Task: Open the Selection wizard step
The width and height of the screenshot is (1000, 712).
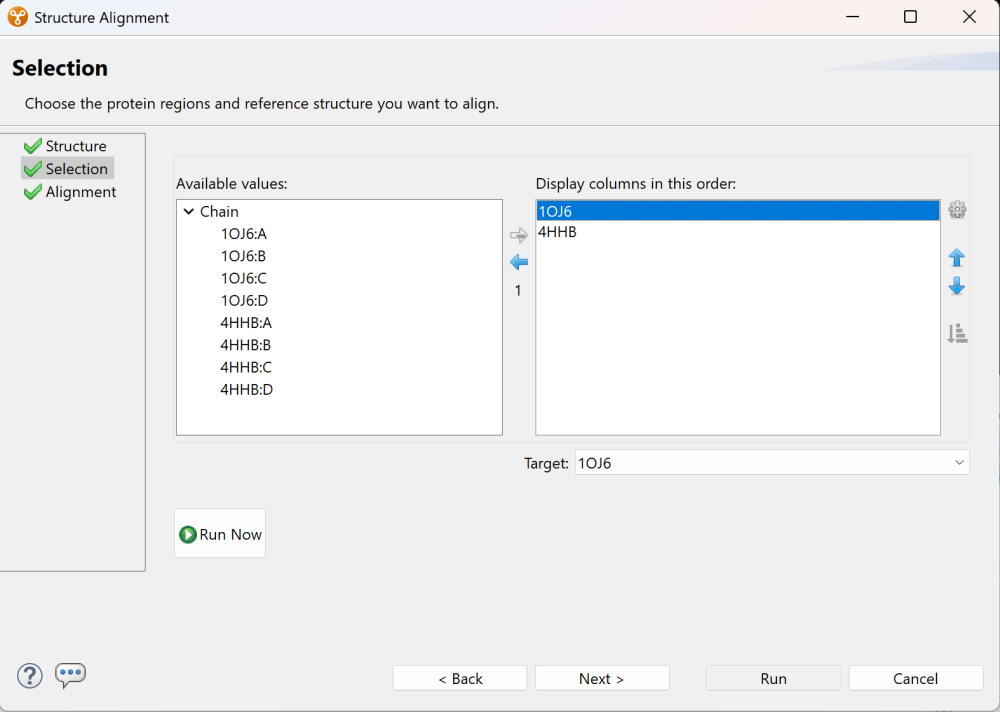Action: coord(76,169)
